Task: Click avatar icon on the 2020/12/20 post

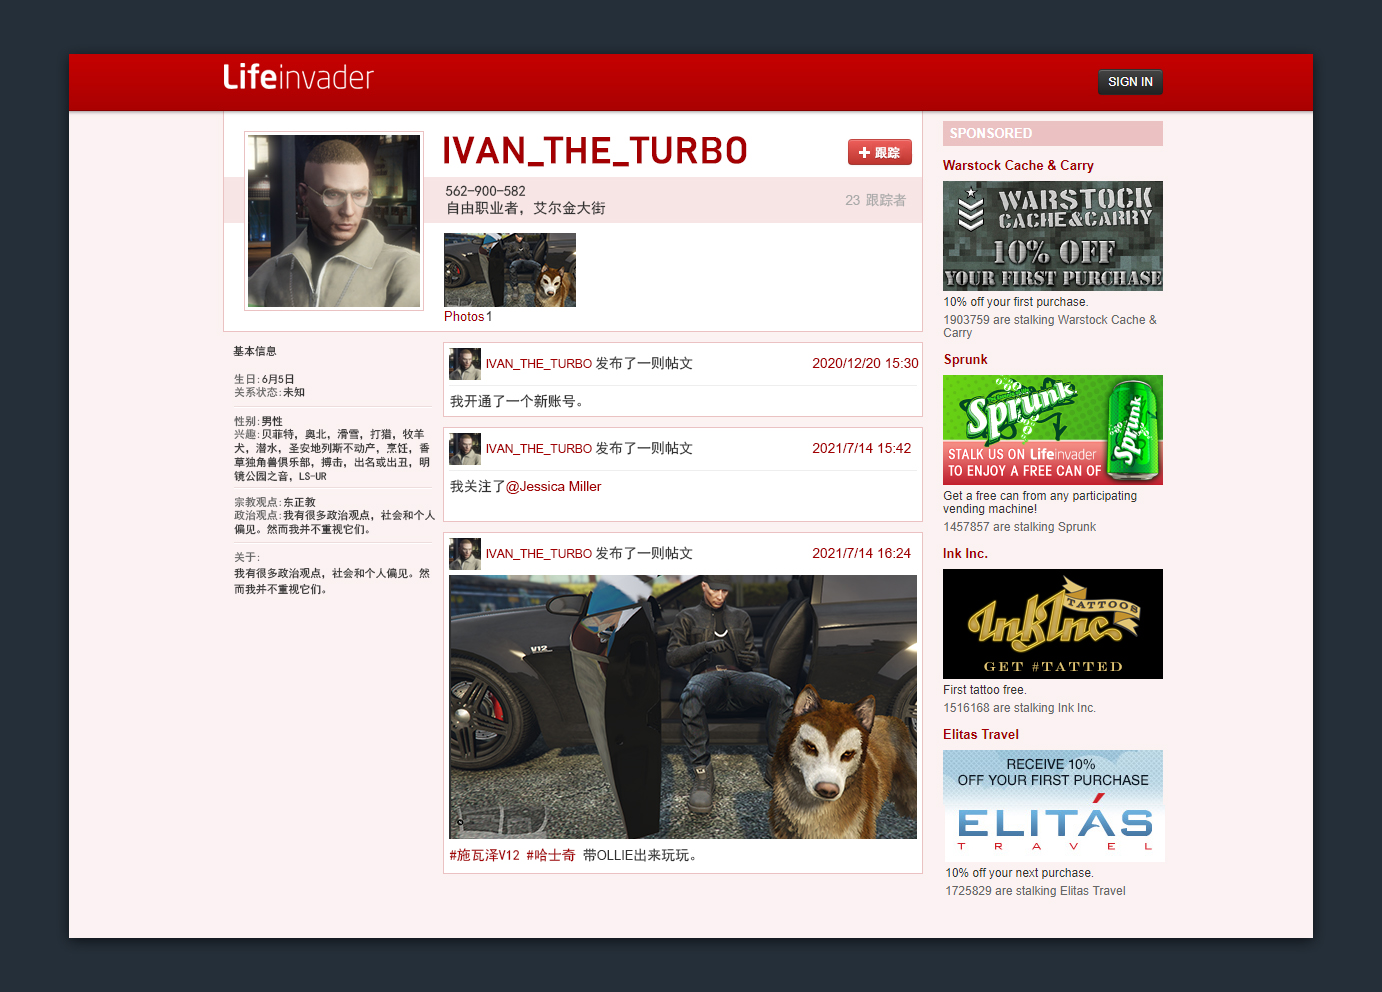Action: point(465,364)
